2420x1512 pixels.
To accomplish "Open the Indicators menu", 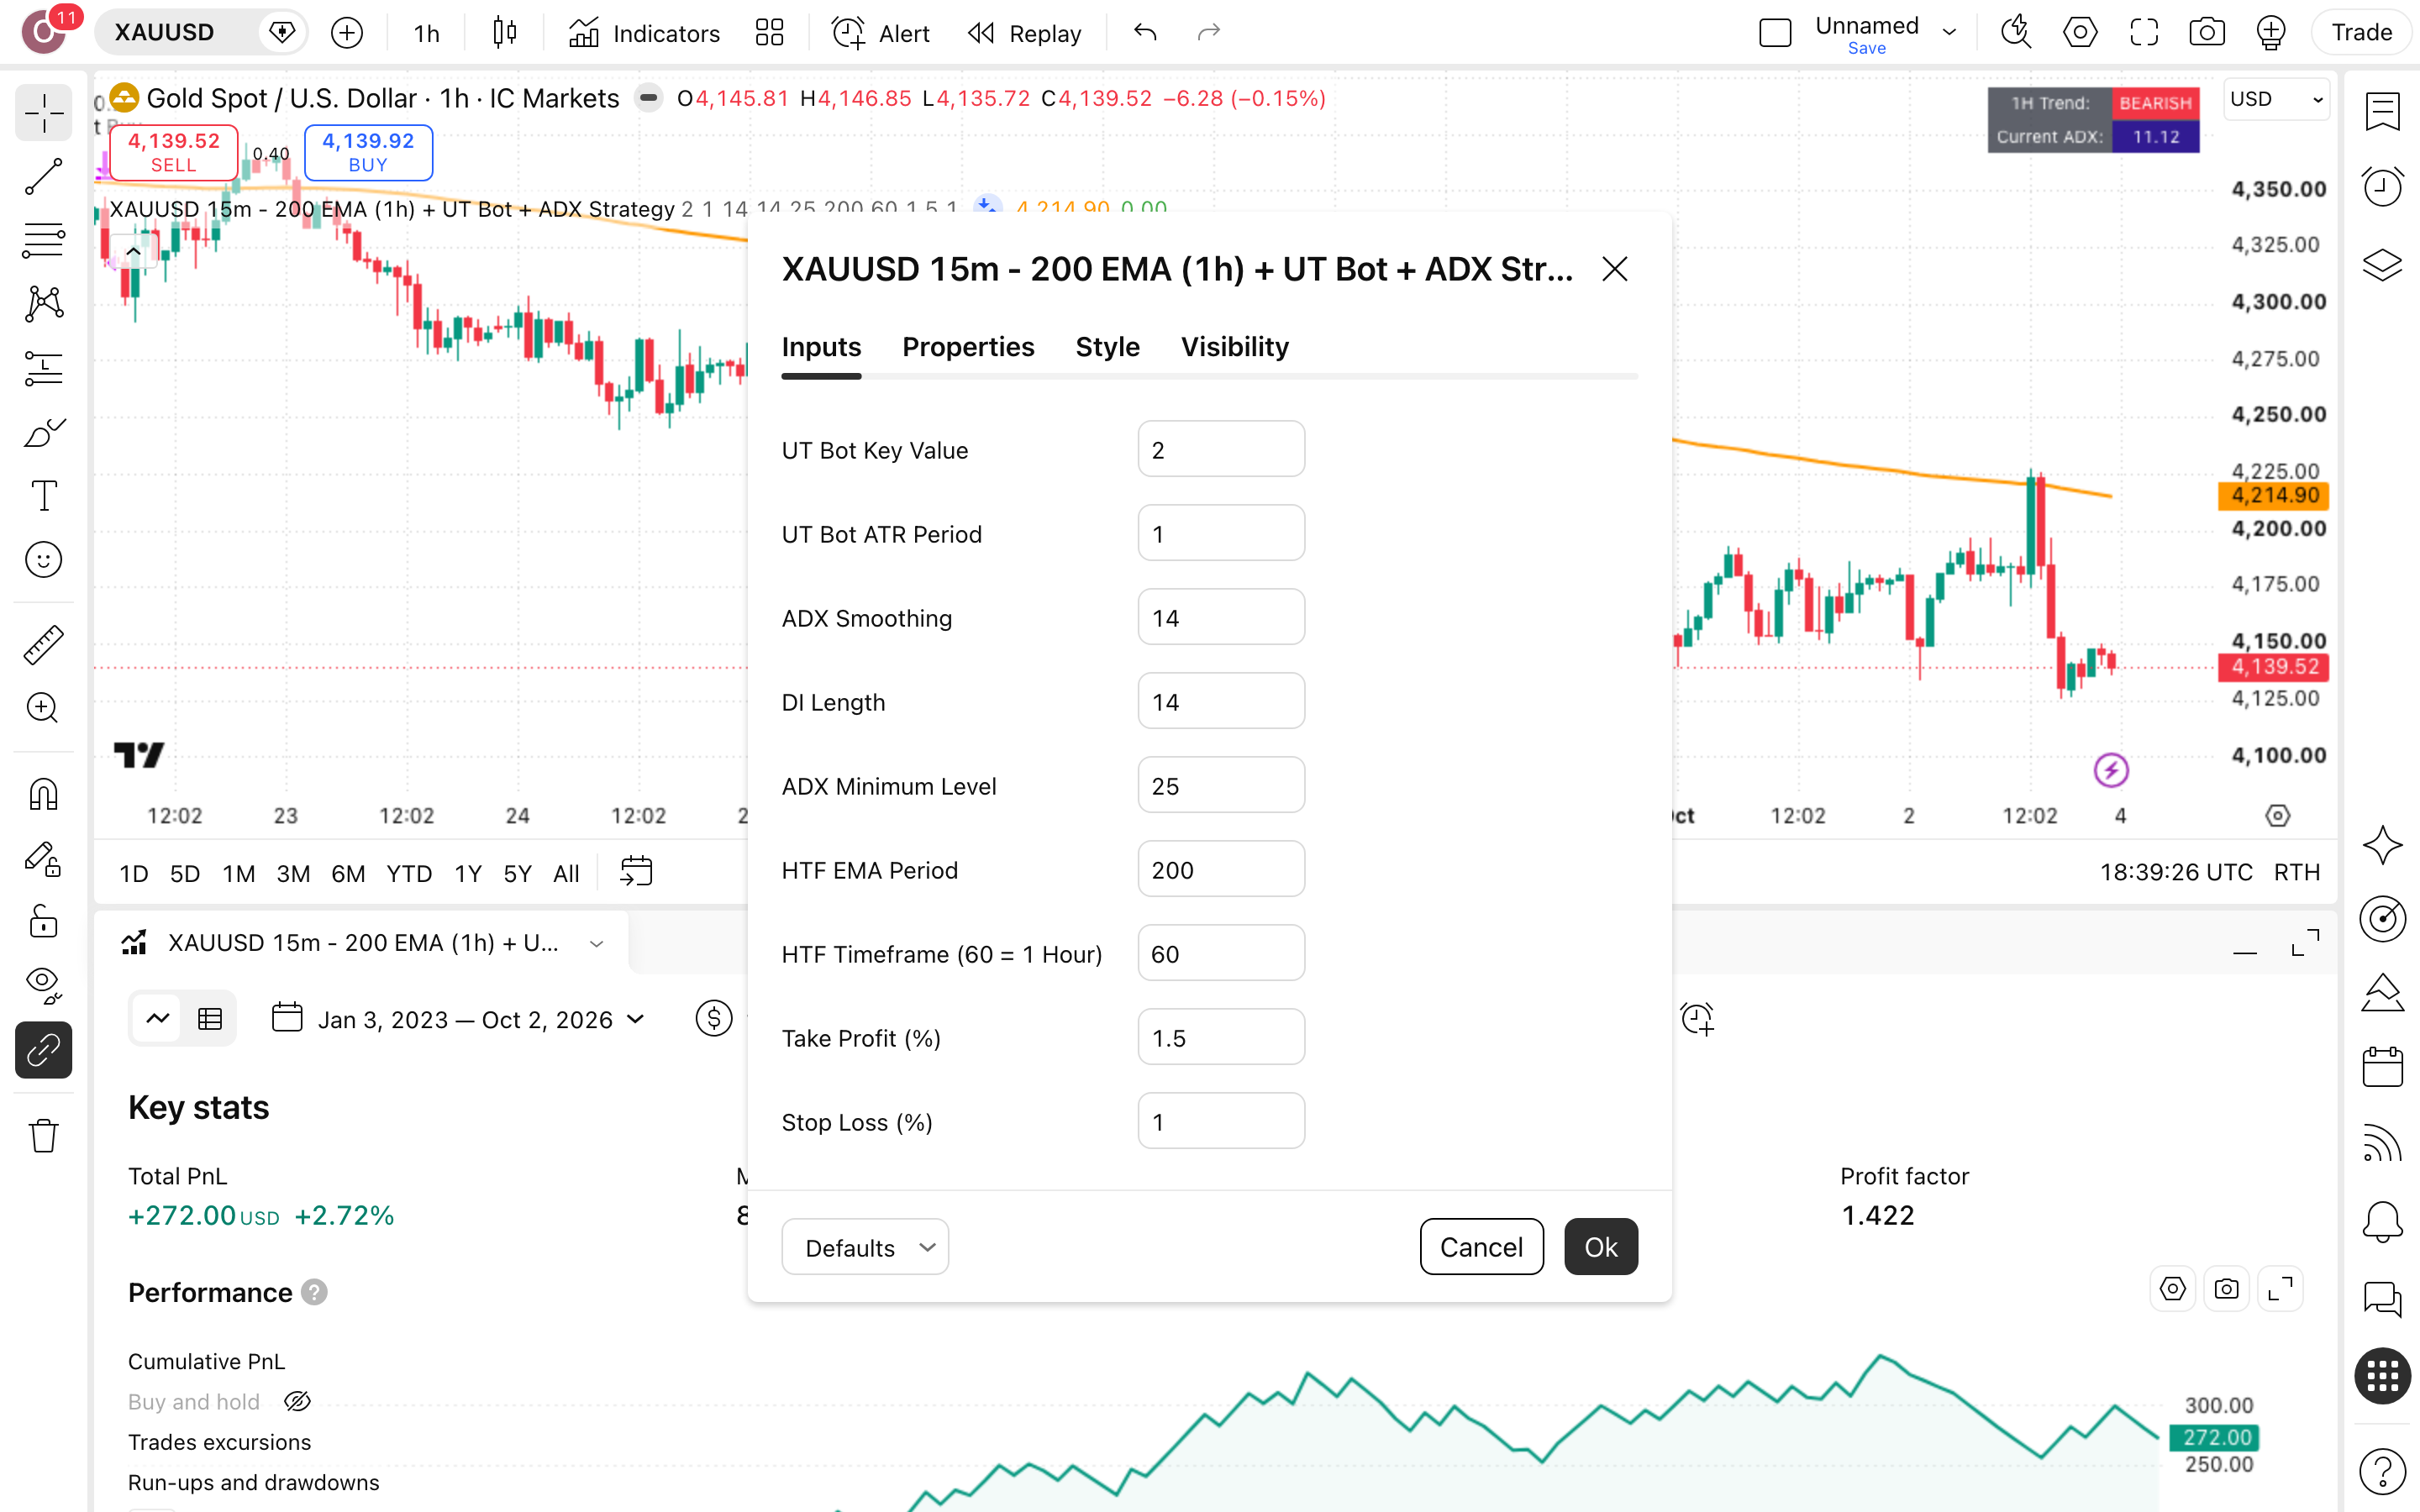I will tap(644, 33).
